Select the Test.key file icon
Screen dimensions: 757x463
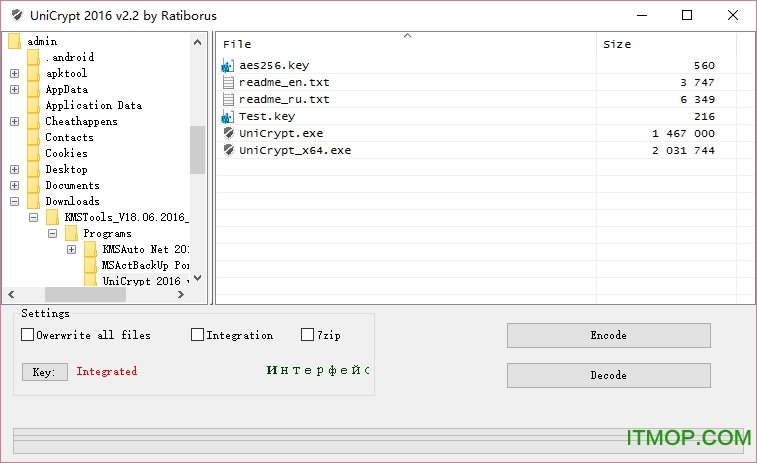click(227, 117)
